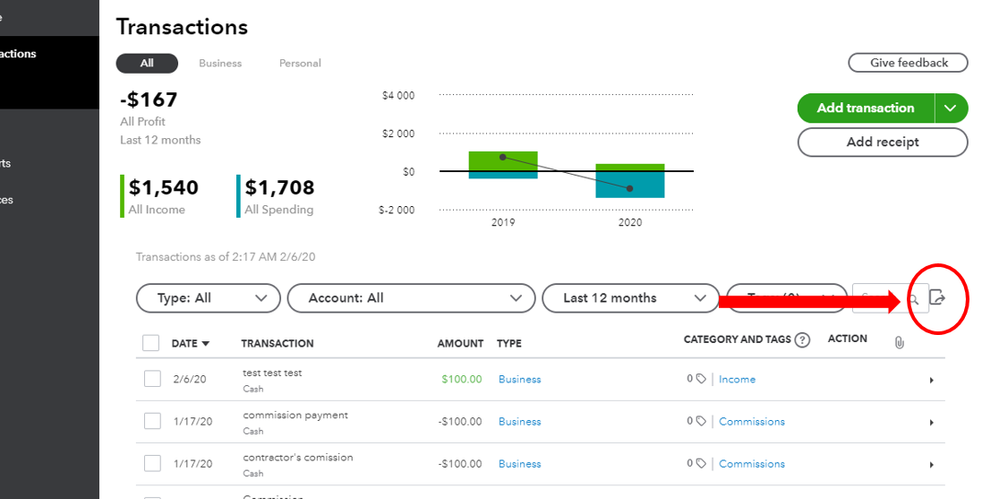
Task: Check the select-all transactions checkbox
Action: click(151, 343)
